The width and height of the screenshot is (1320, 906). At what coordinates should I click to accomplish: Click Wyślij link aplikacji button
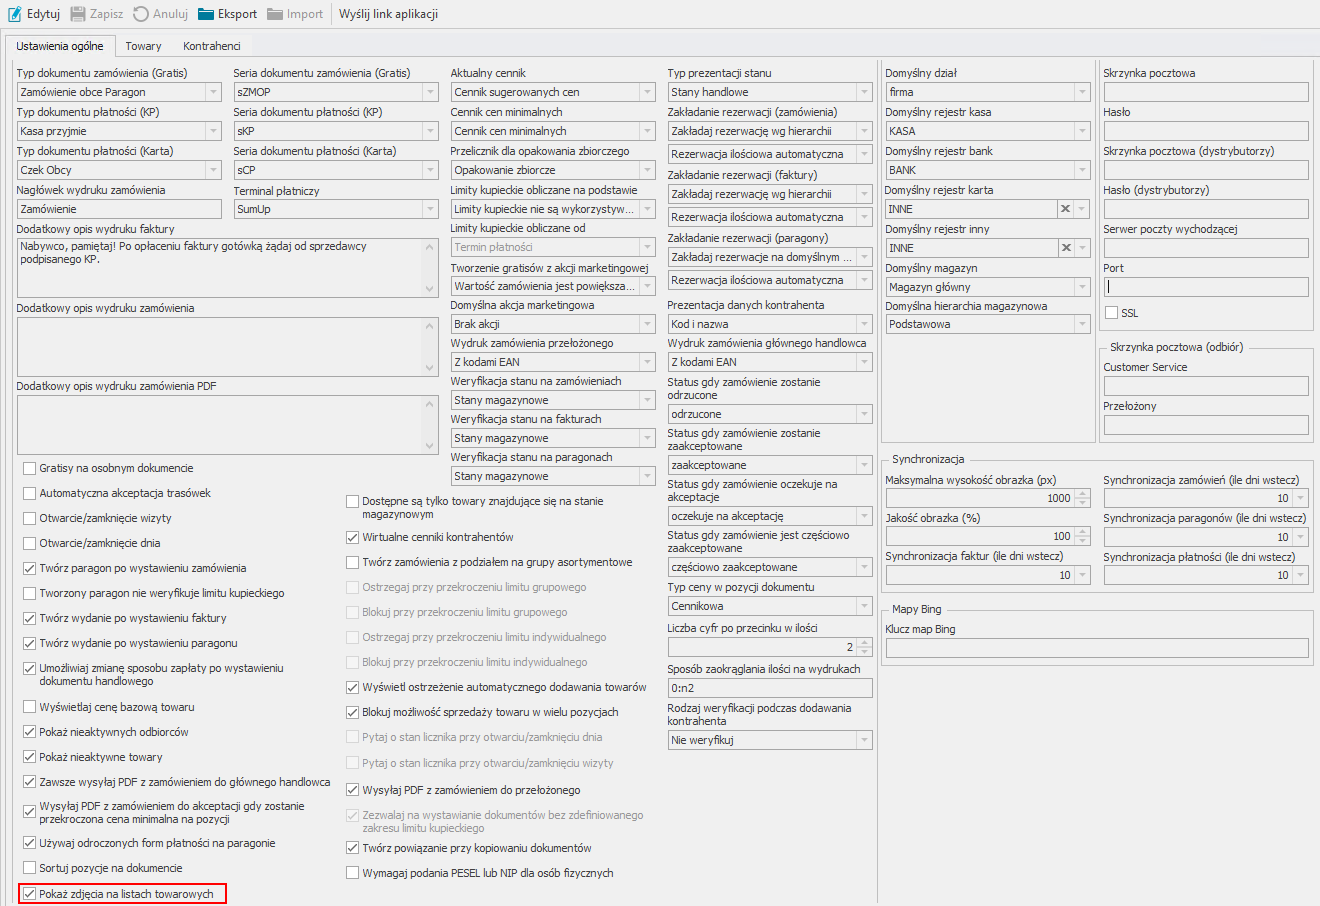[388, 14]
